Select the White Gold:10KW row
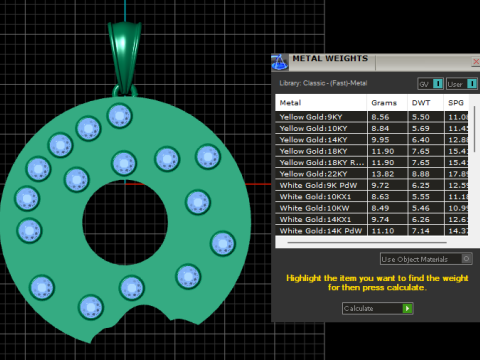Screen dimensions: 480x360 pyautogui.click(x=372, y=208)
